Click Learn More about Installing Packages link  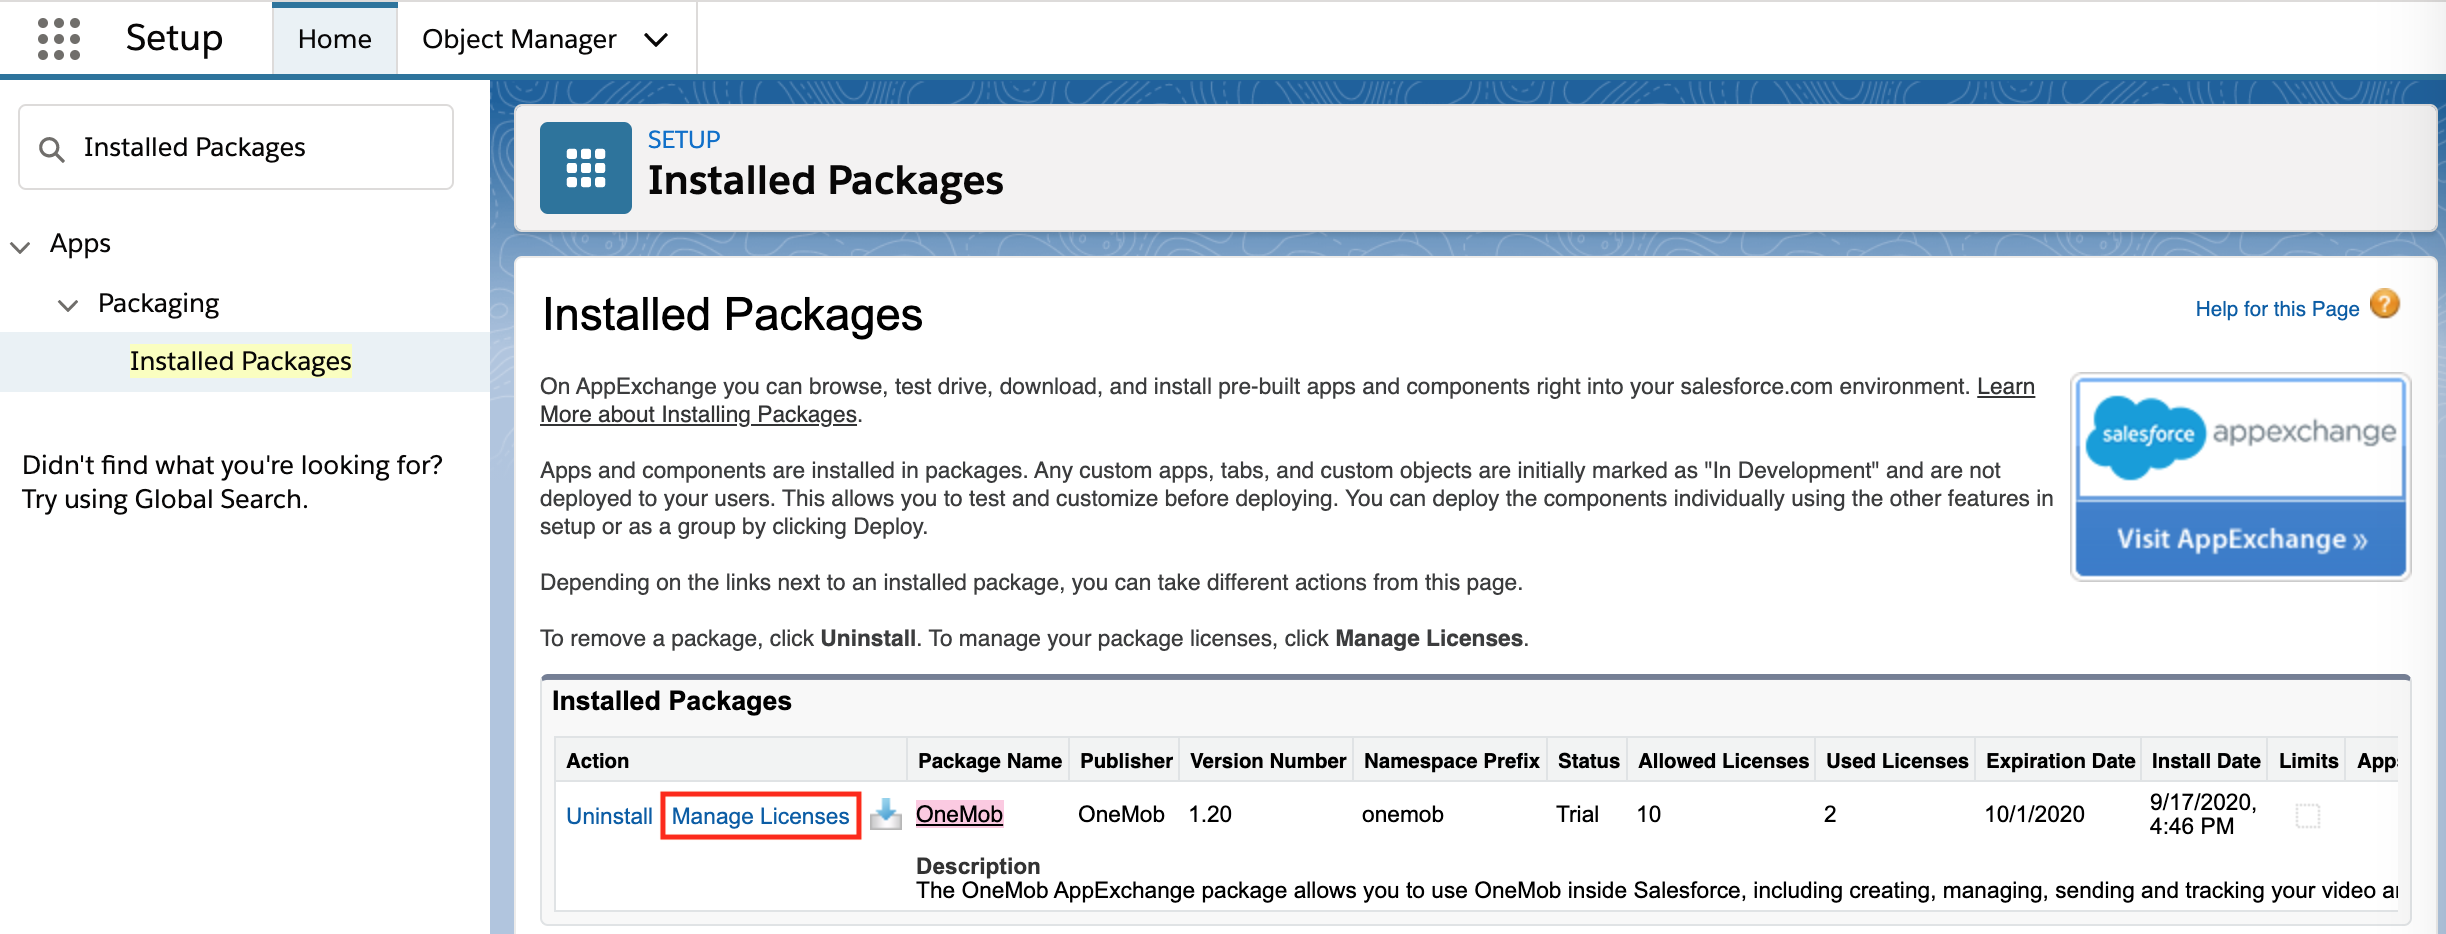pos(1287,400)
